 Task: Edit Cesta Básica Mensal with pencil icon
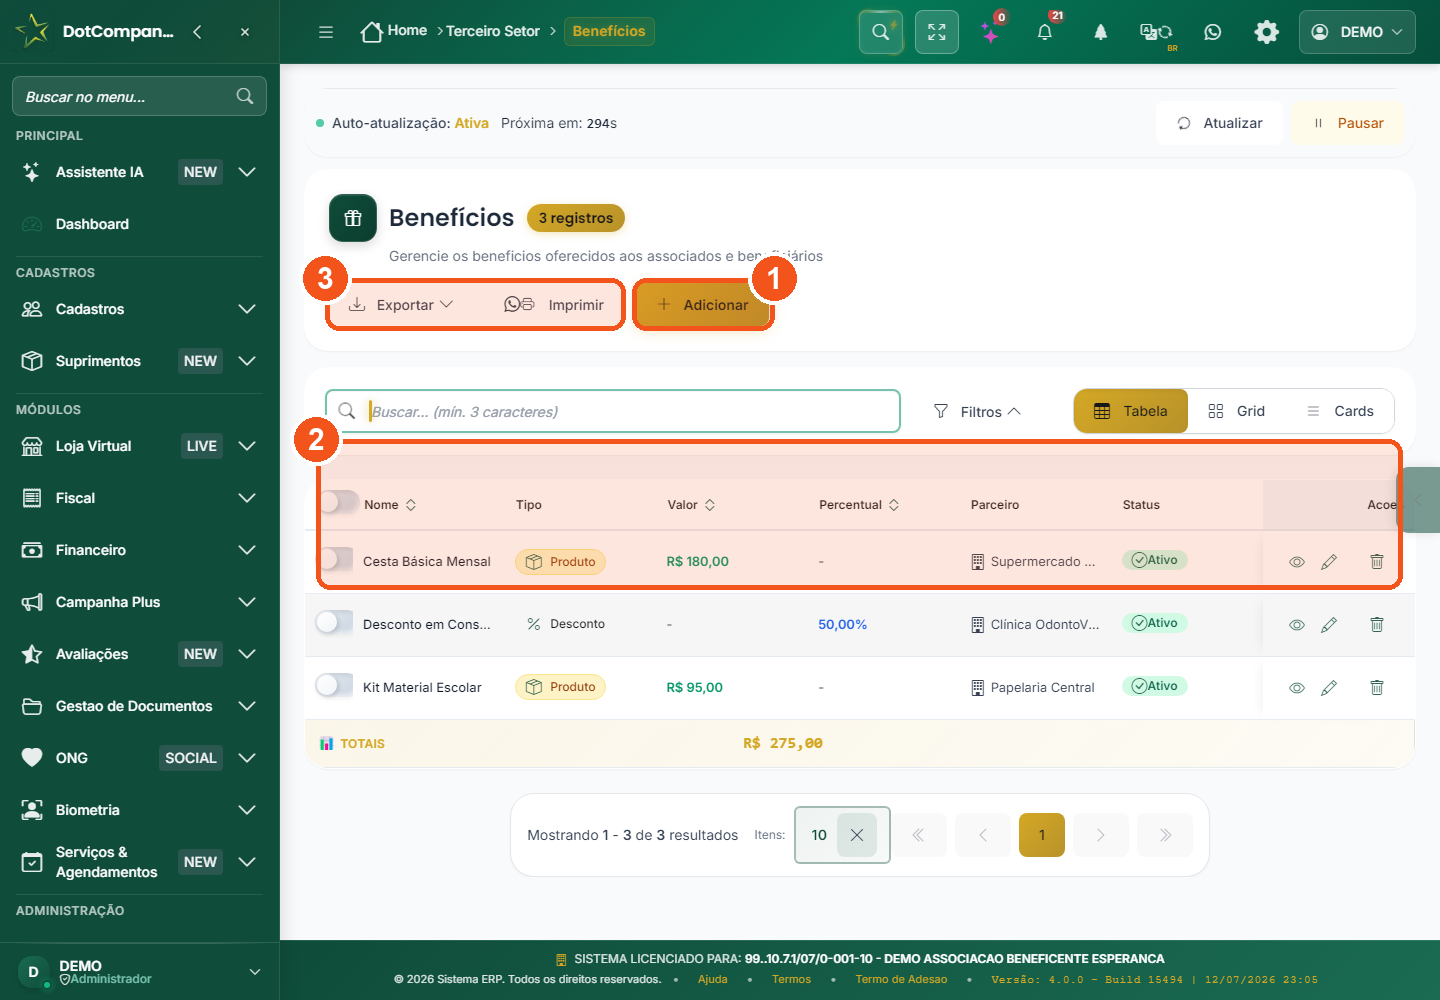tap(1329, 562)
